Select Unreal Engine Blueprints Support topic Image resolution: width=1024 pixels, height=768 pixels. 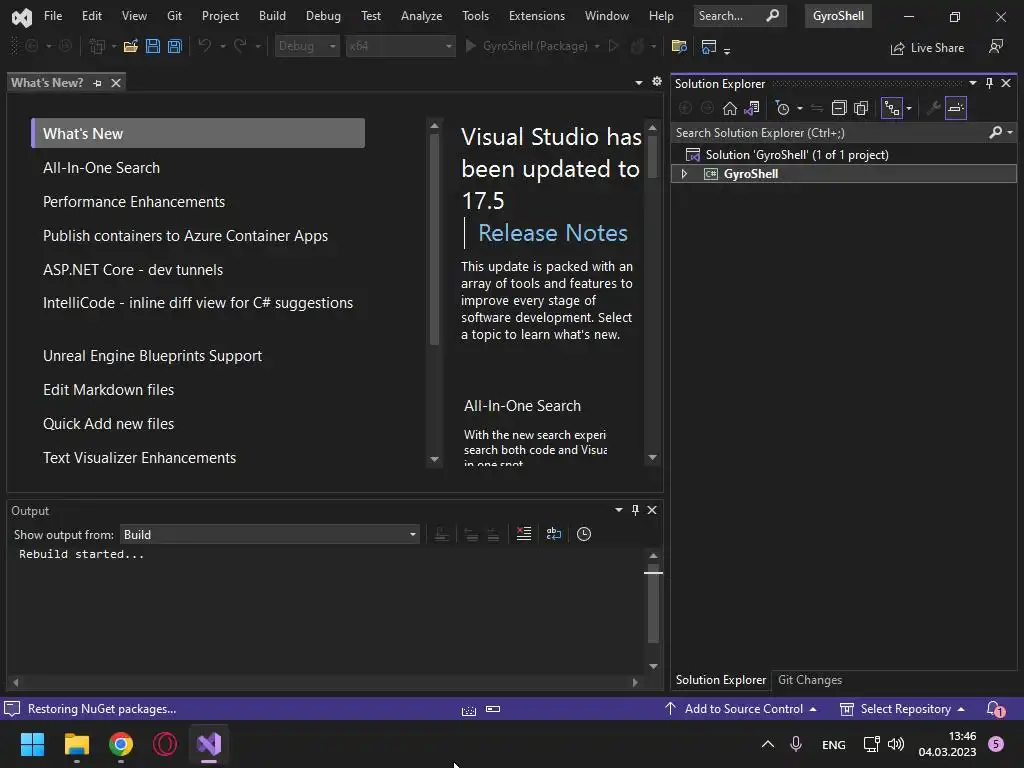[152, 356]
